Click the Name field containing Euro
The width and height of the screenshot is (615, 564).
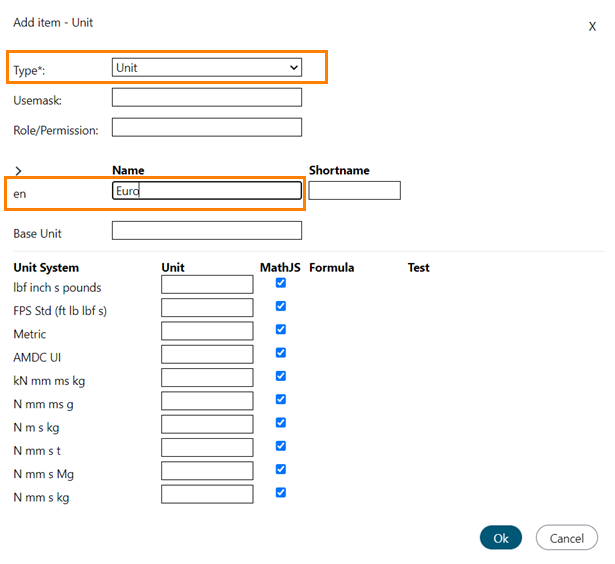(207, 190)
